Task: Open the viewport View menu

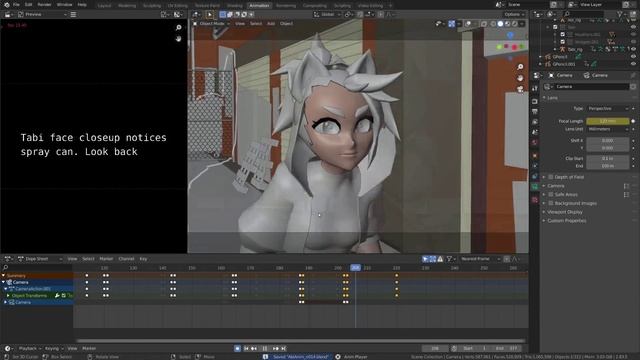Action: (x=240, y=24)
